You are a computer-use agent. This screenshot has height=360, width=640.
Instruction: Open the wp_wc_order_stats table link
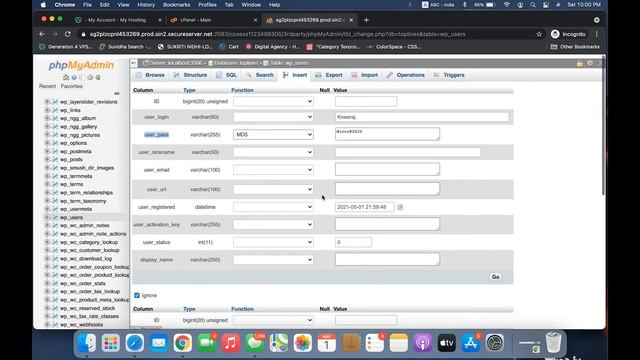pyautogui.click(x=83, y=283)
